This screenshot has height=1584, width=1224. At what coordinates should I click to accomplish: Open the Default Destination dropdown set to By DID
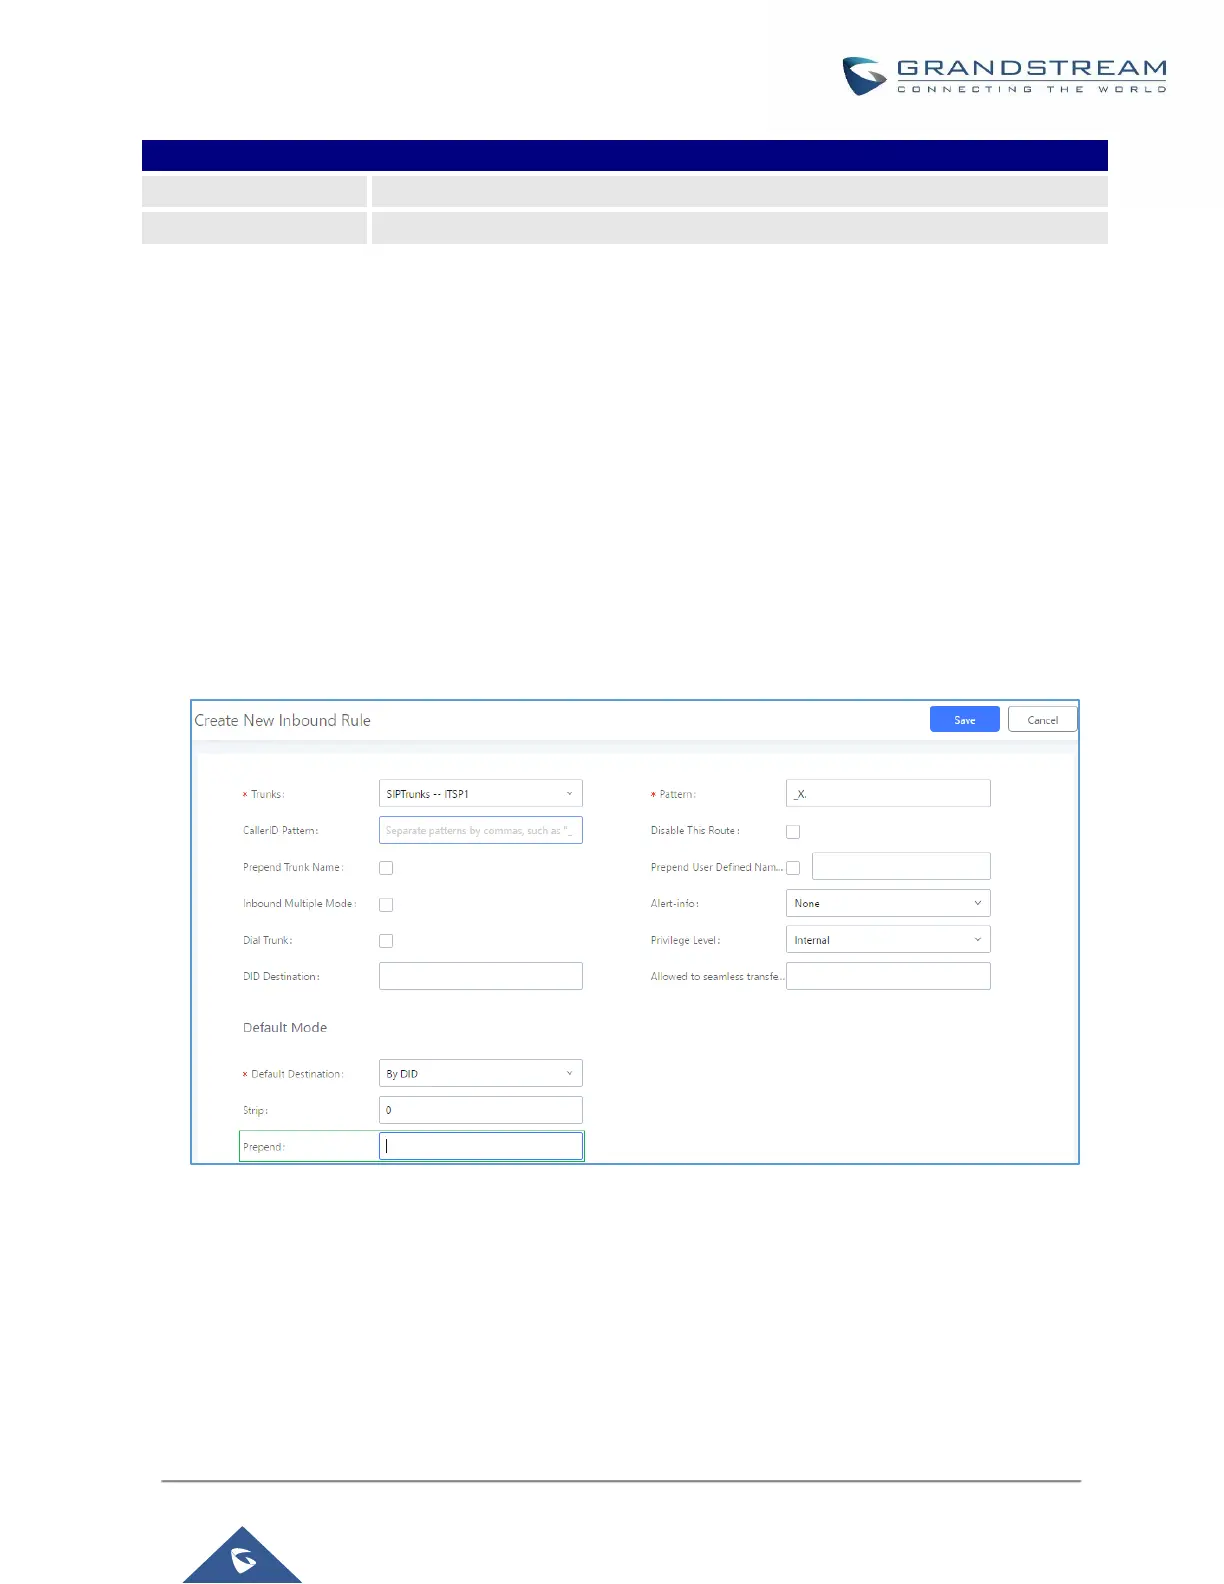480,1073
